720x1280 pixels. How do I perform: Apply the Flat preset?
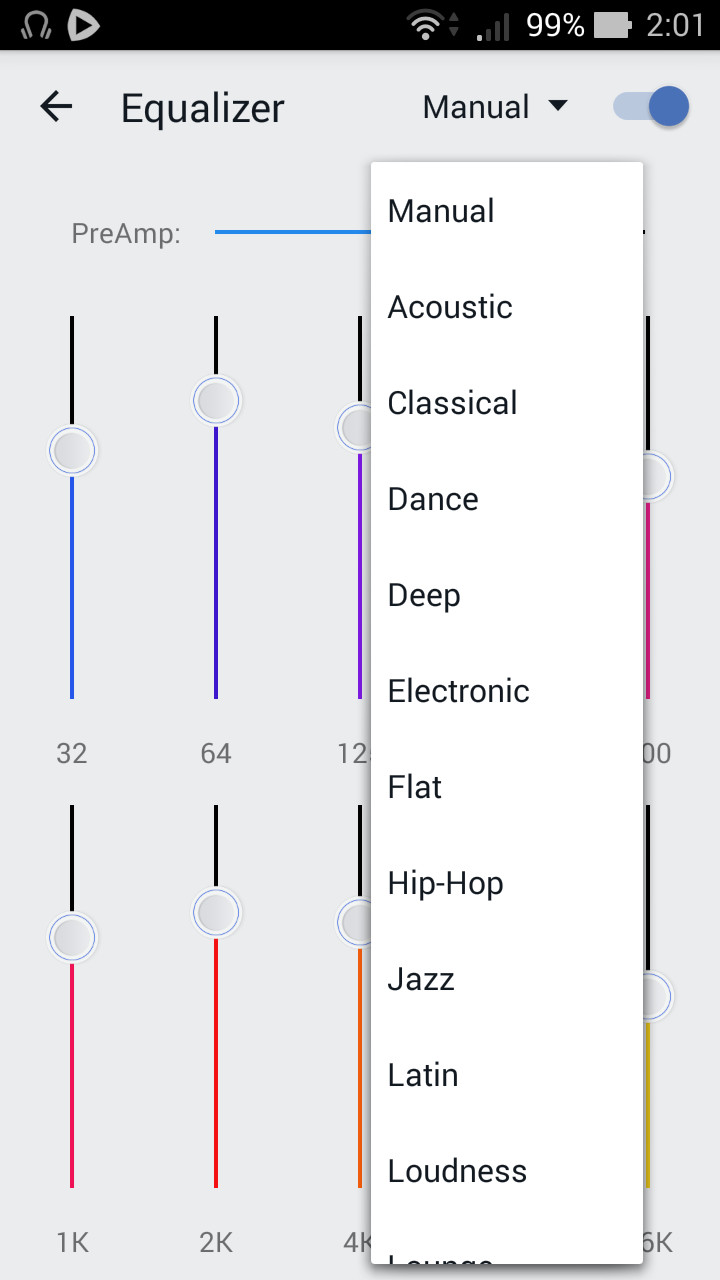coord(414,787)
